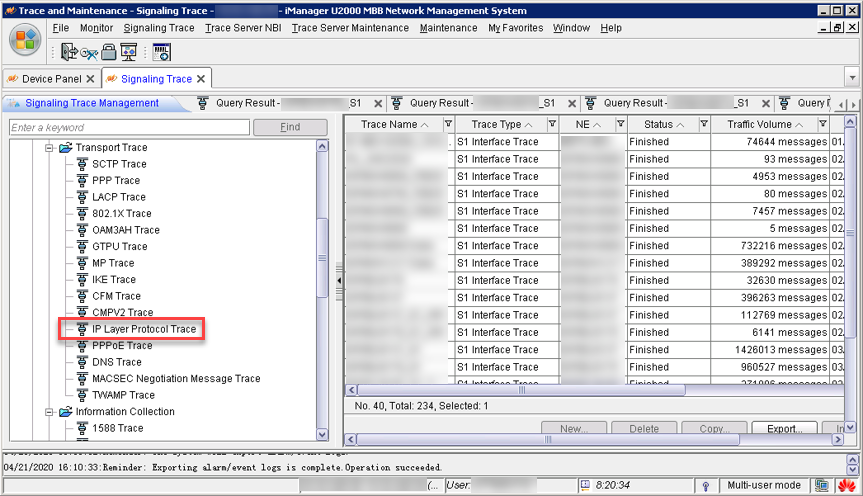The width and height of the screenshot is (863, 496).
Task: Open the filter on Status column
Action: [702, 124]
